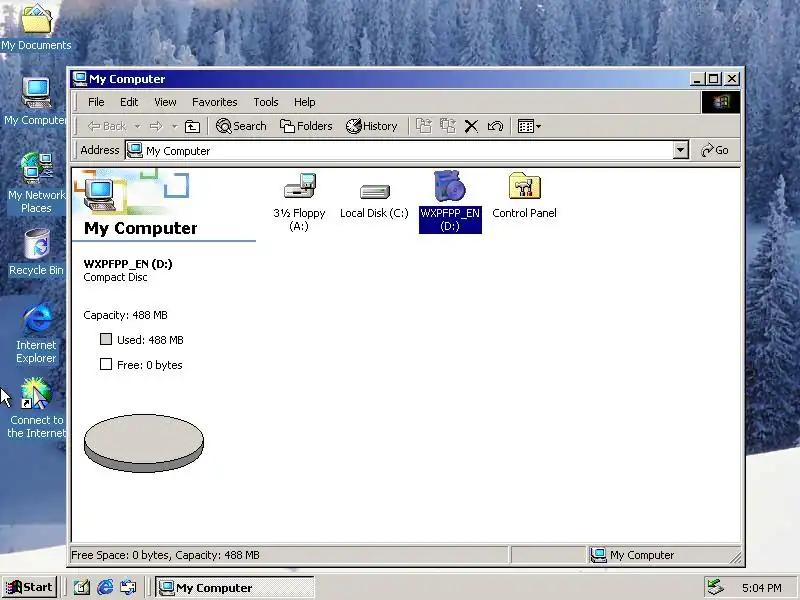Image resolution: width=800 pixels, height=600 pixels.
Task: Click My Computer taskbar button
Action: (x=235, y=588)
